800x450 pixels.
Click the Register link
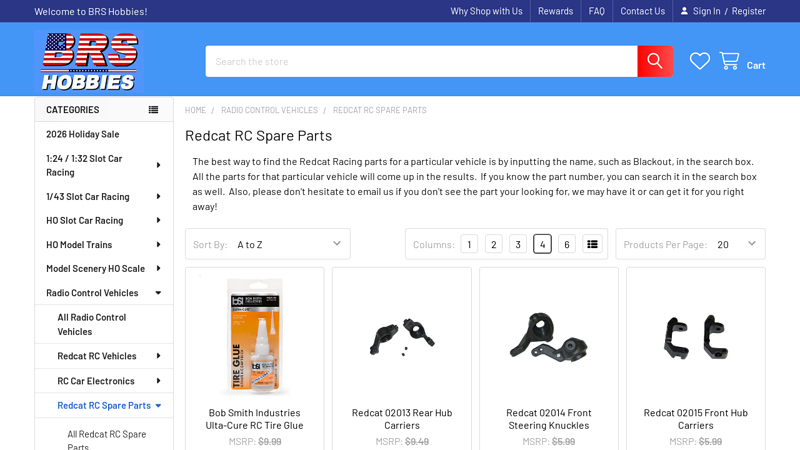(748, 11)
